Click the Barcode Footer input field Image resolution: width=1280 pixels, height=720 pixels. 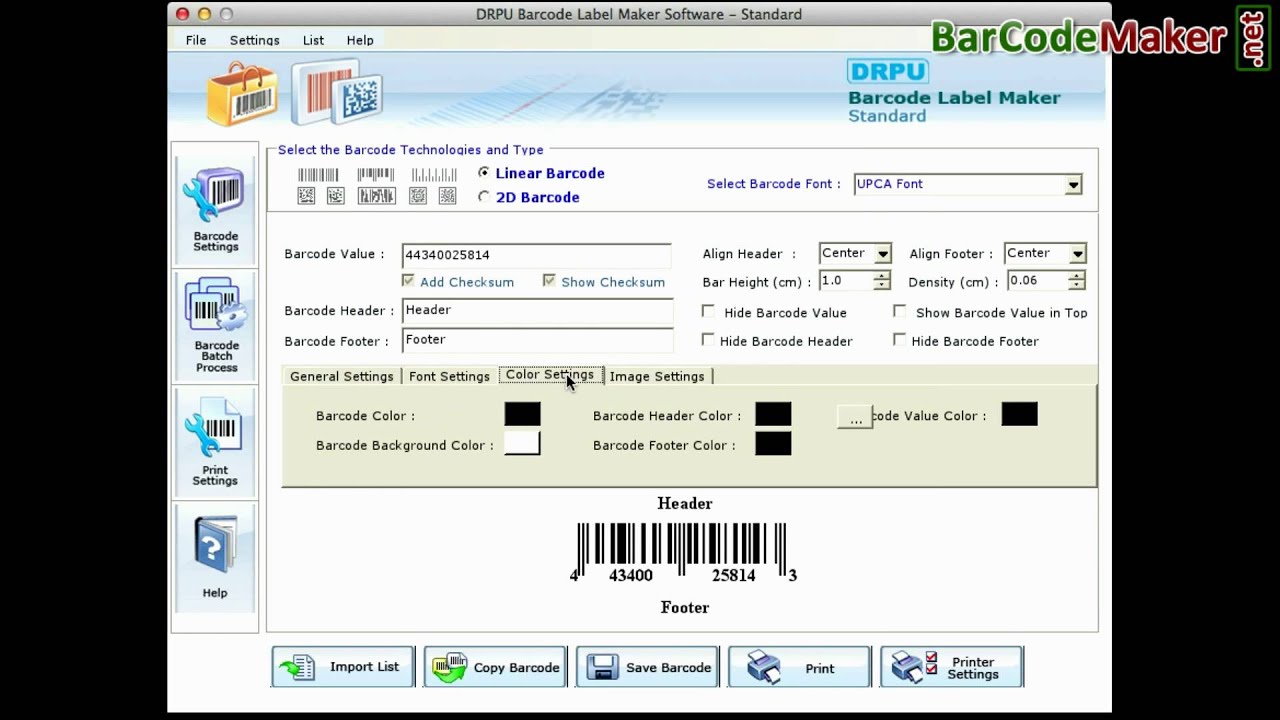click(x=537, y=340)
